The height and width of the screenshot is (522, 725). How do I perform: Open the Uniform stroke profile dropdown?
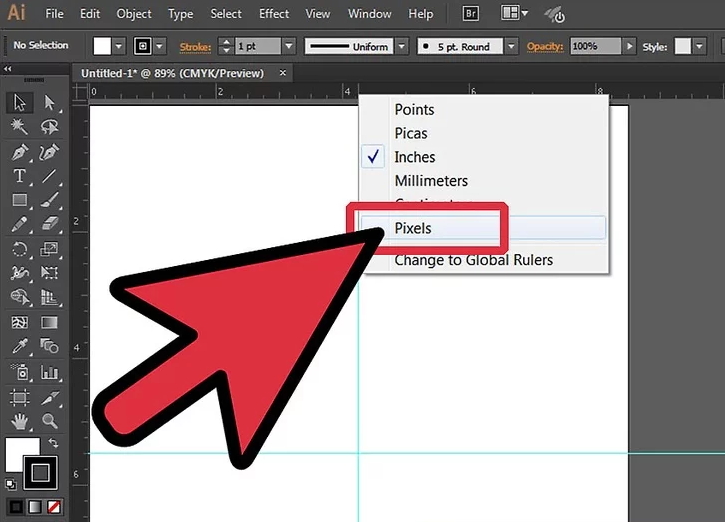401,47
